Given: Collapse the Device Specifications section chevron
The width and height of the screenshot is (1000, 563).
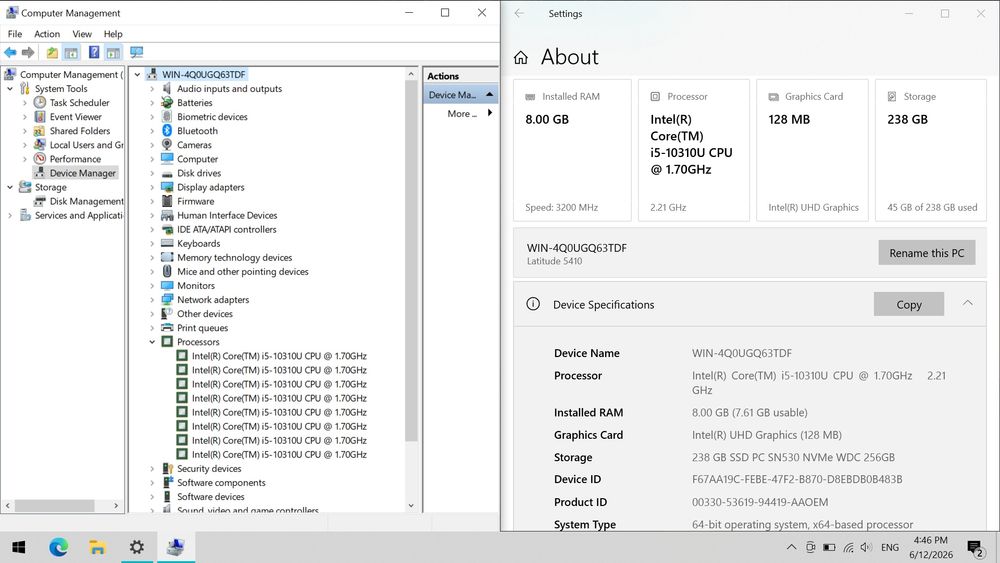Looking at the screenshot, I should coord(967,303).
